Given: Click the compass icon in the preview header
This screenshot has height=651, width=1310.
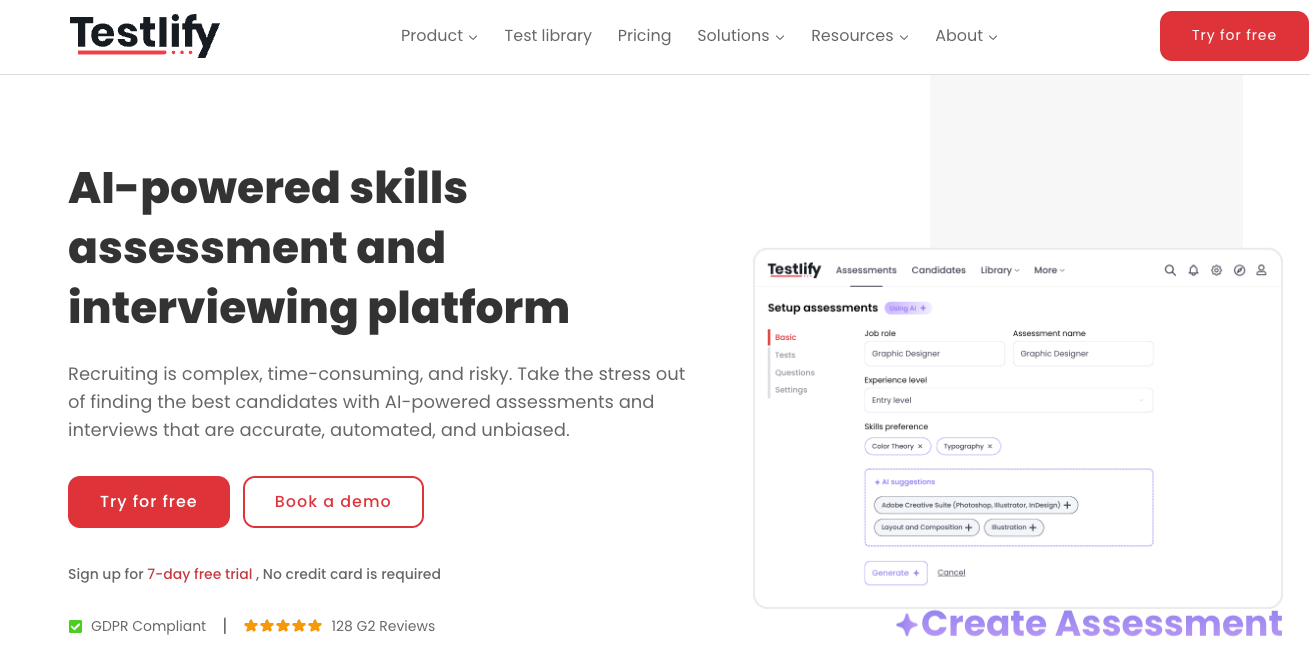Looking at the screenshot, I should coord(1239,270).
